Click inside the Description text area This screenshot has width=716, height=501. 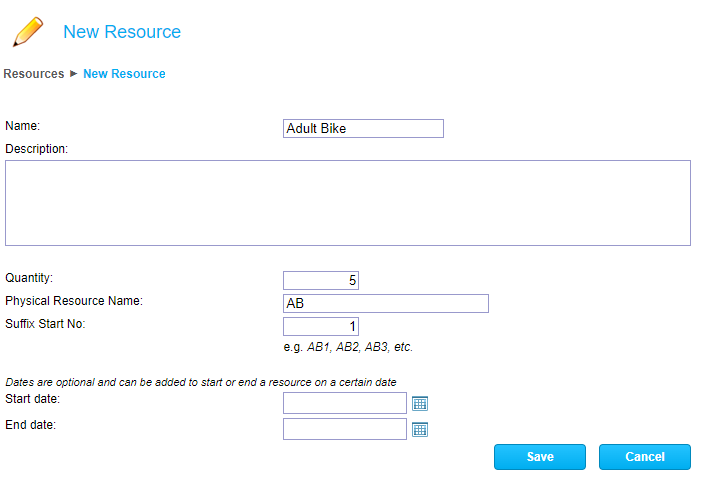coord(347,202)
